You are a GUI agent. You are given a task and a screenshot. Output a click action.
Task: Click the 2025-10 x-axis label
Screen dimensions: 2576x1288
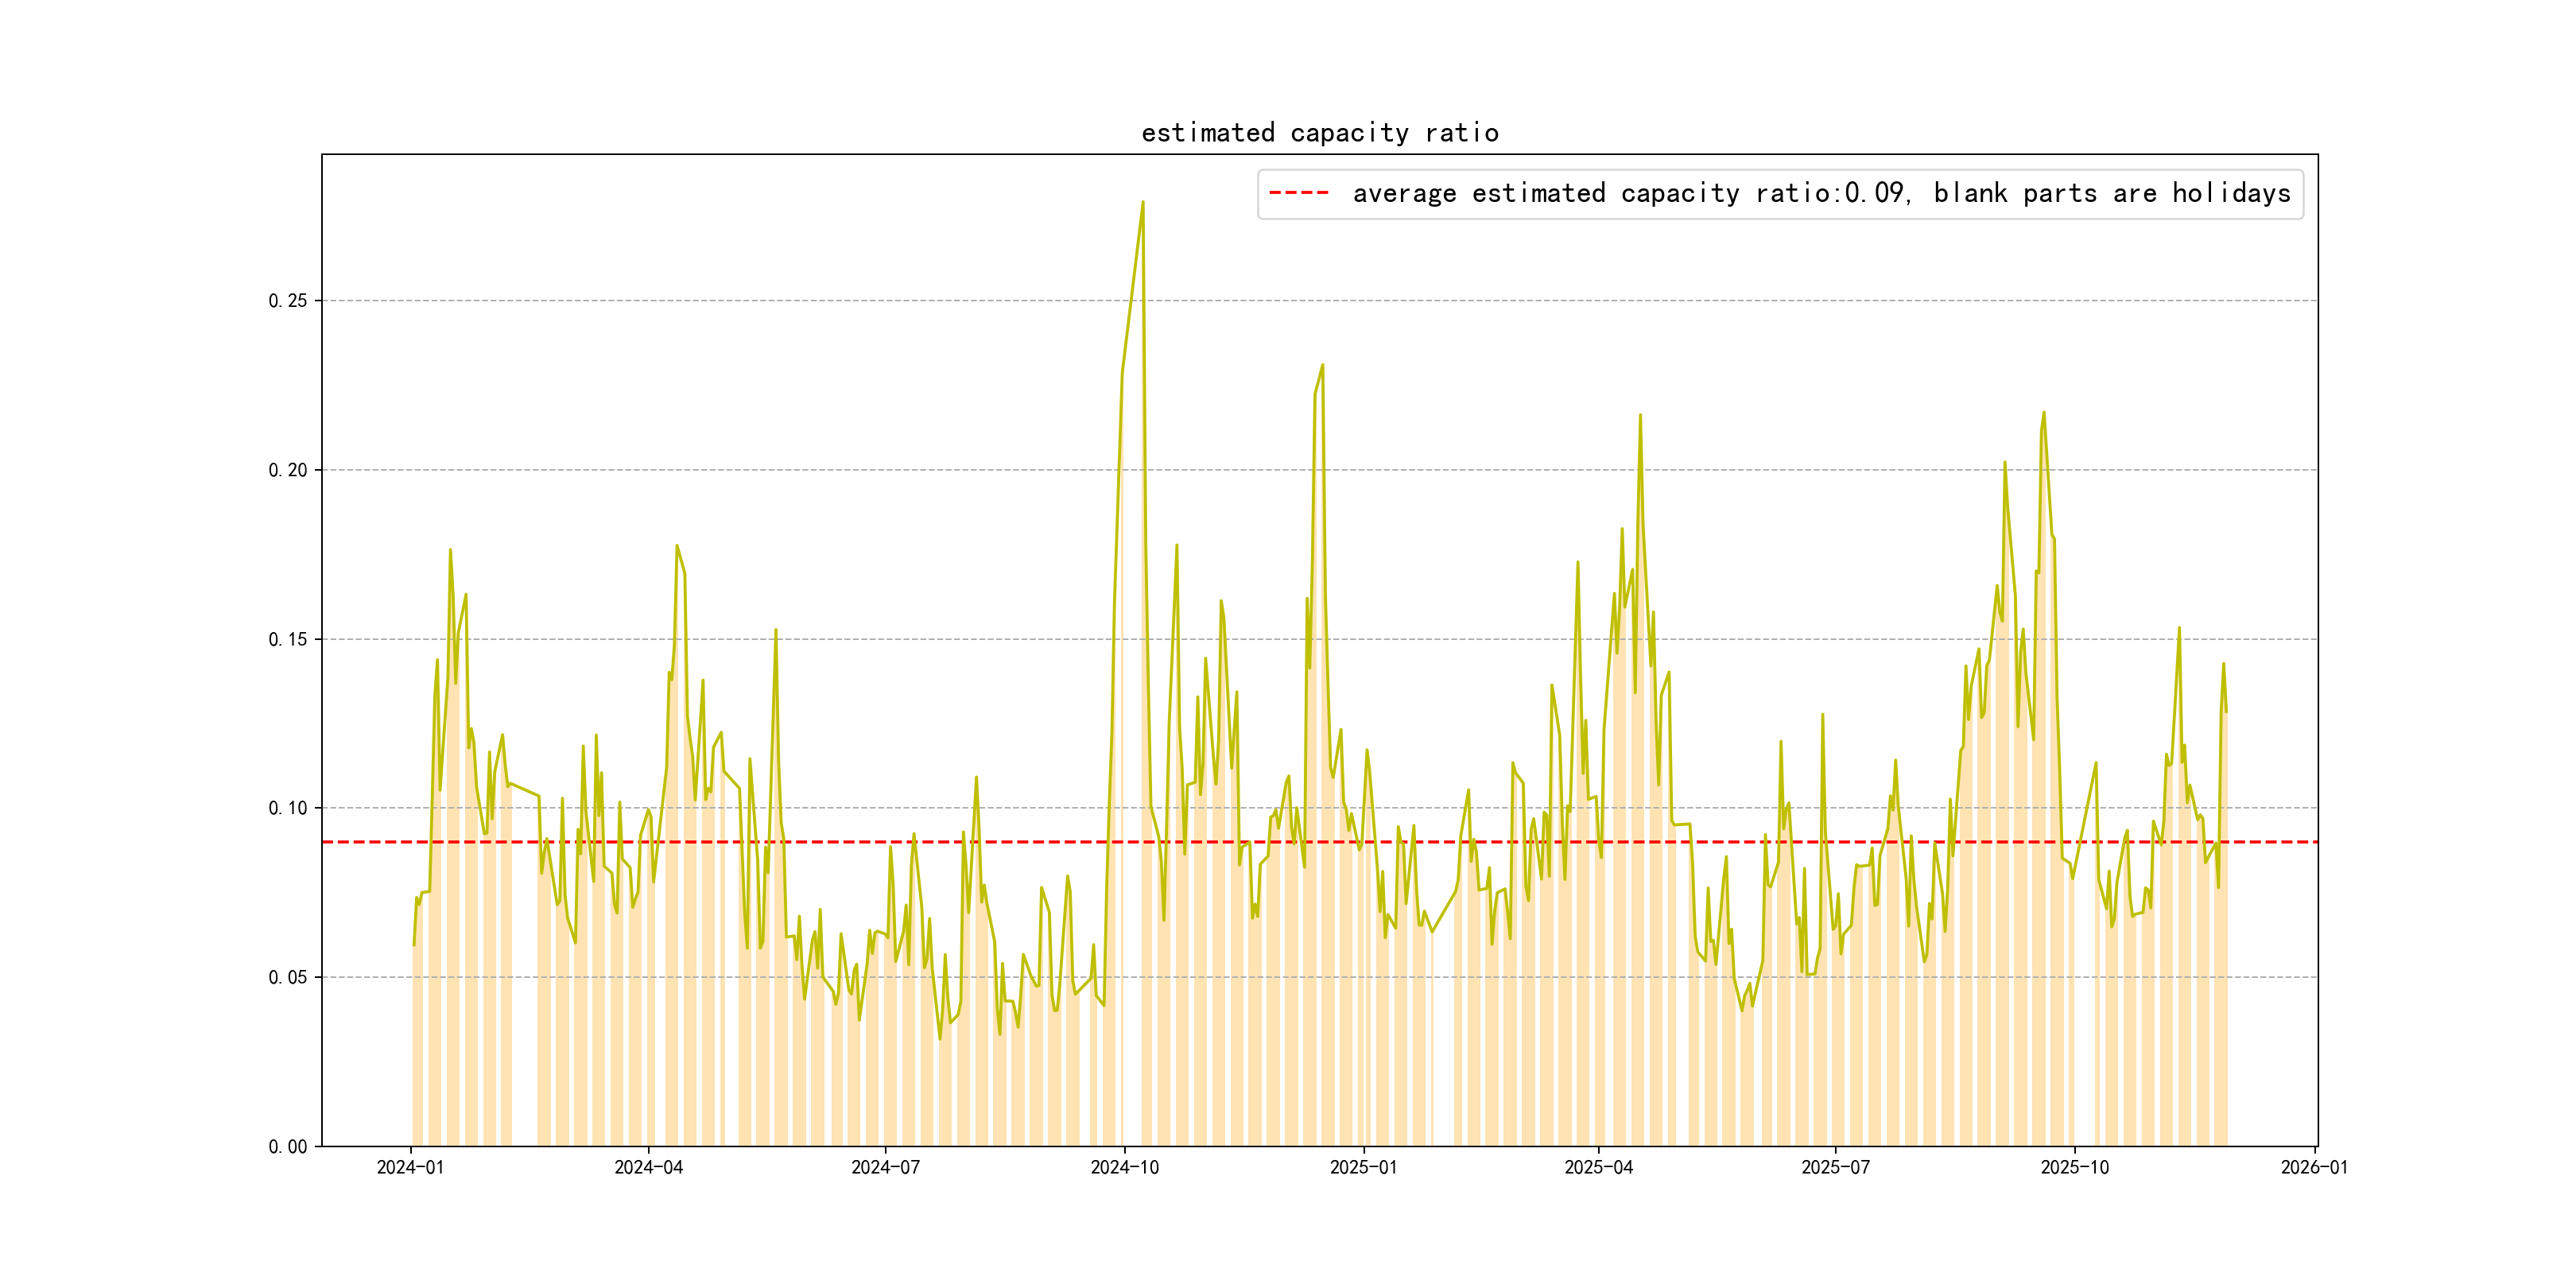click(2074, 1167)
